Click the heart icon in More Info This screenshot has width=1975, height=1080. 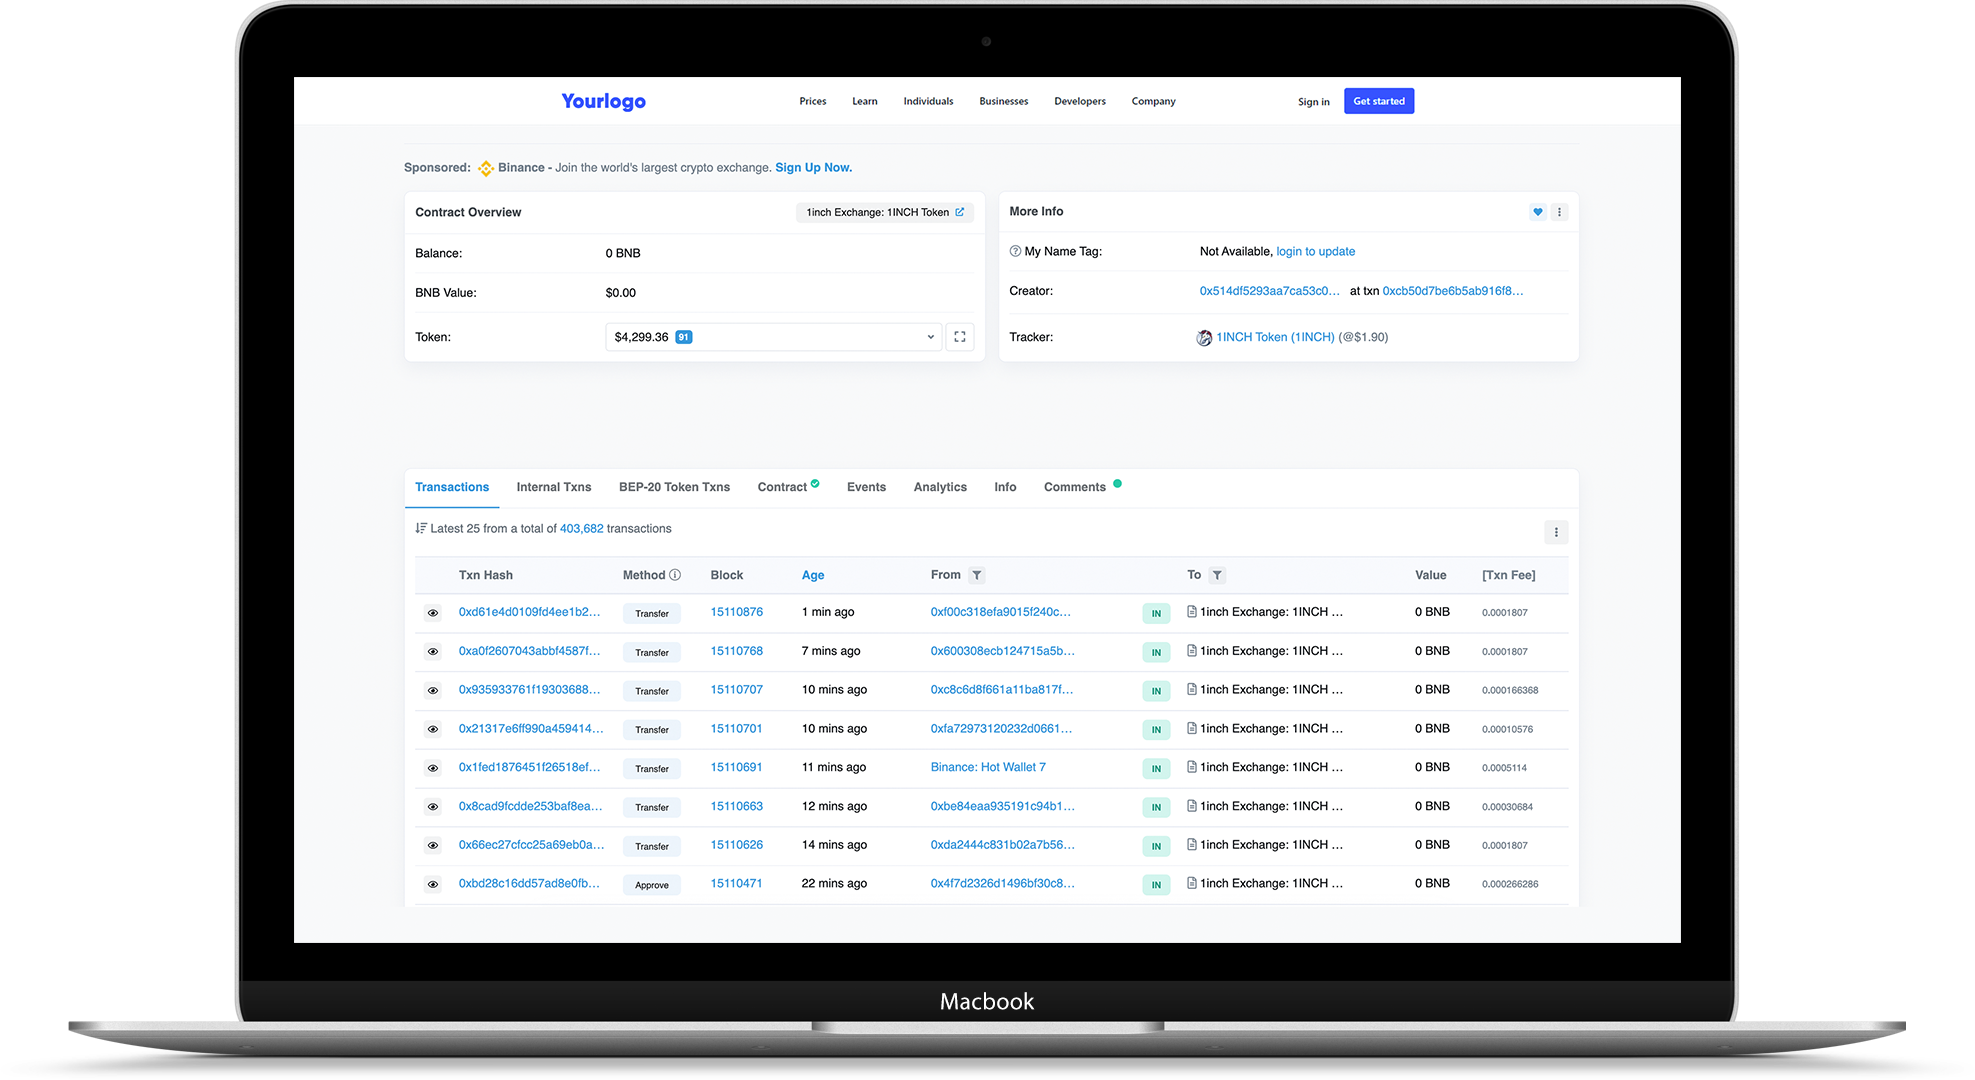[x=1538, y=212]
